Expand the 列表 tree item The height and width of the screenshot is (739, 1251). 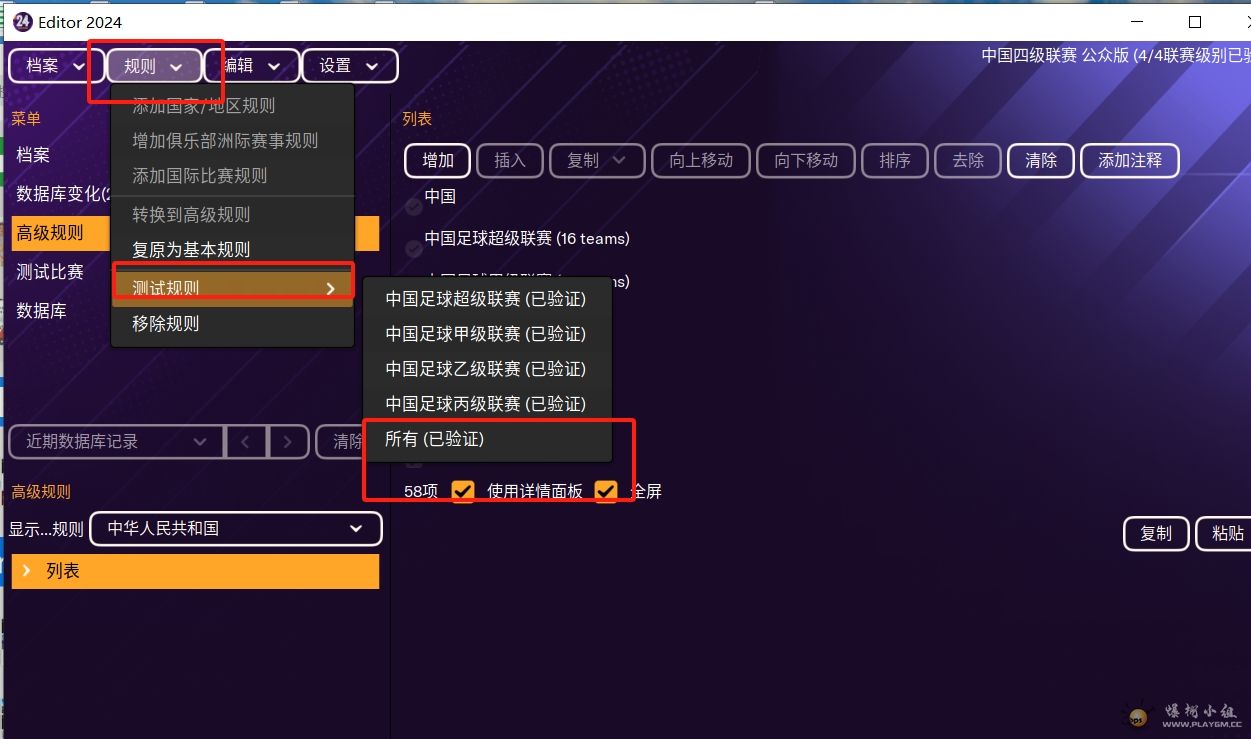(x=27, y=571)
